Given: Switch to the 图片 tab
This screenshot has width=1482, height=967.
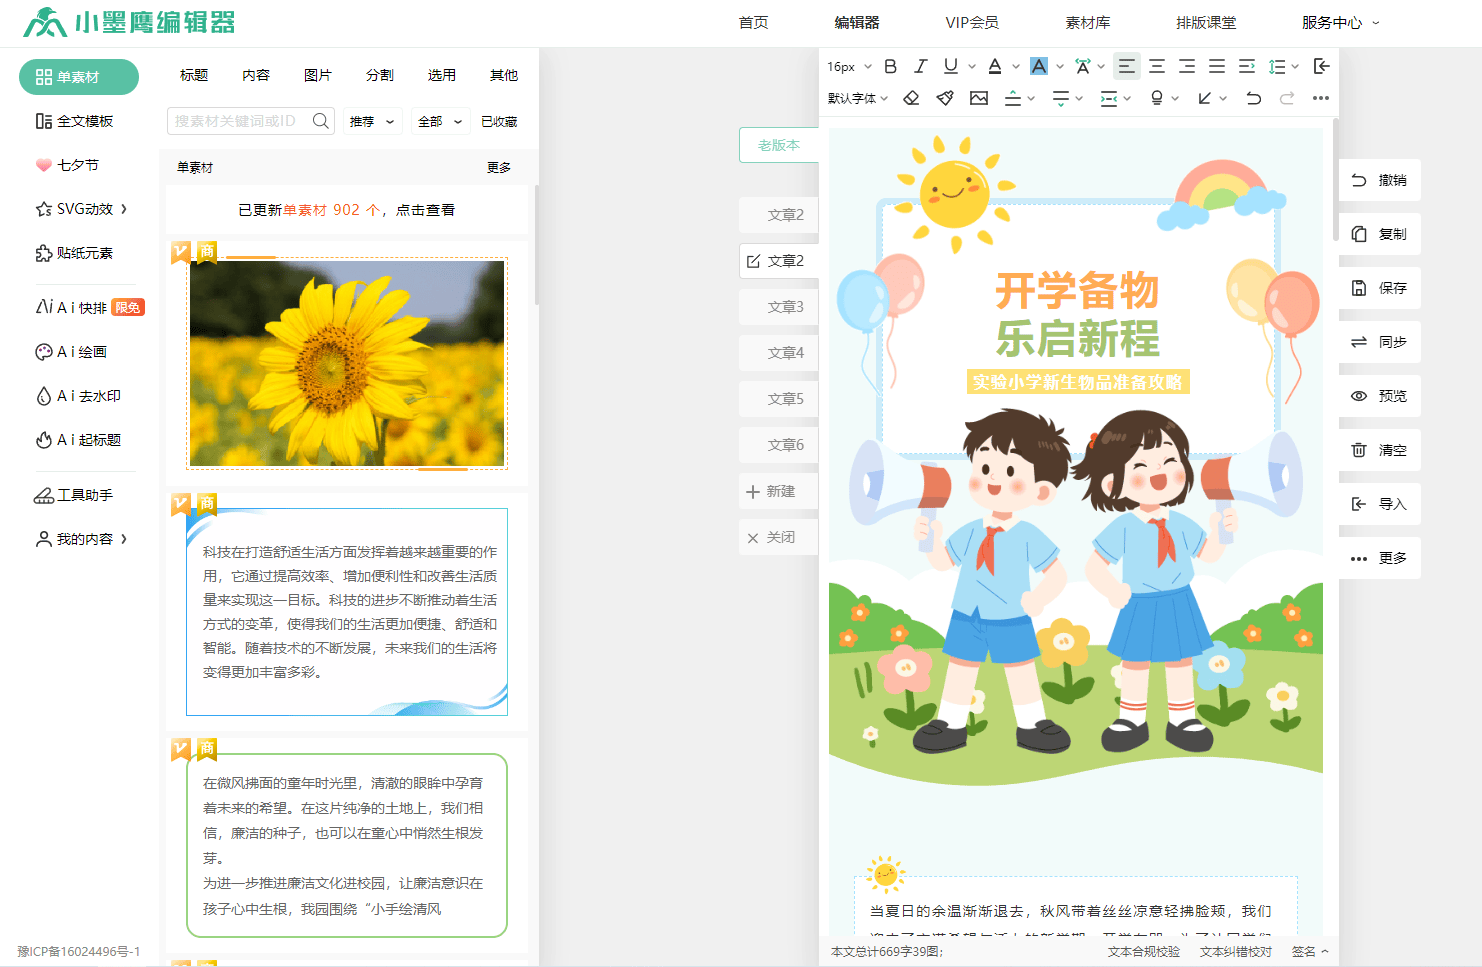Looking at the screenshot, I should (x=317, y=75).
